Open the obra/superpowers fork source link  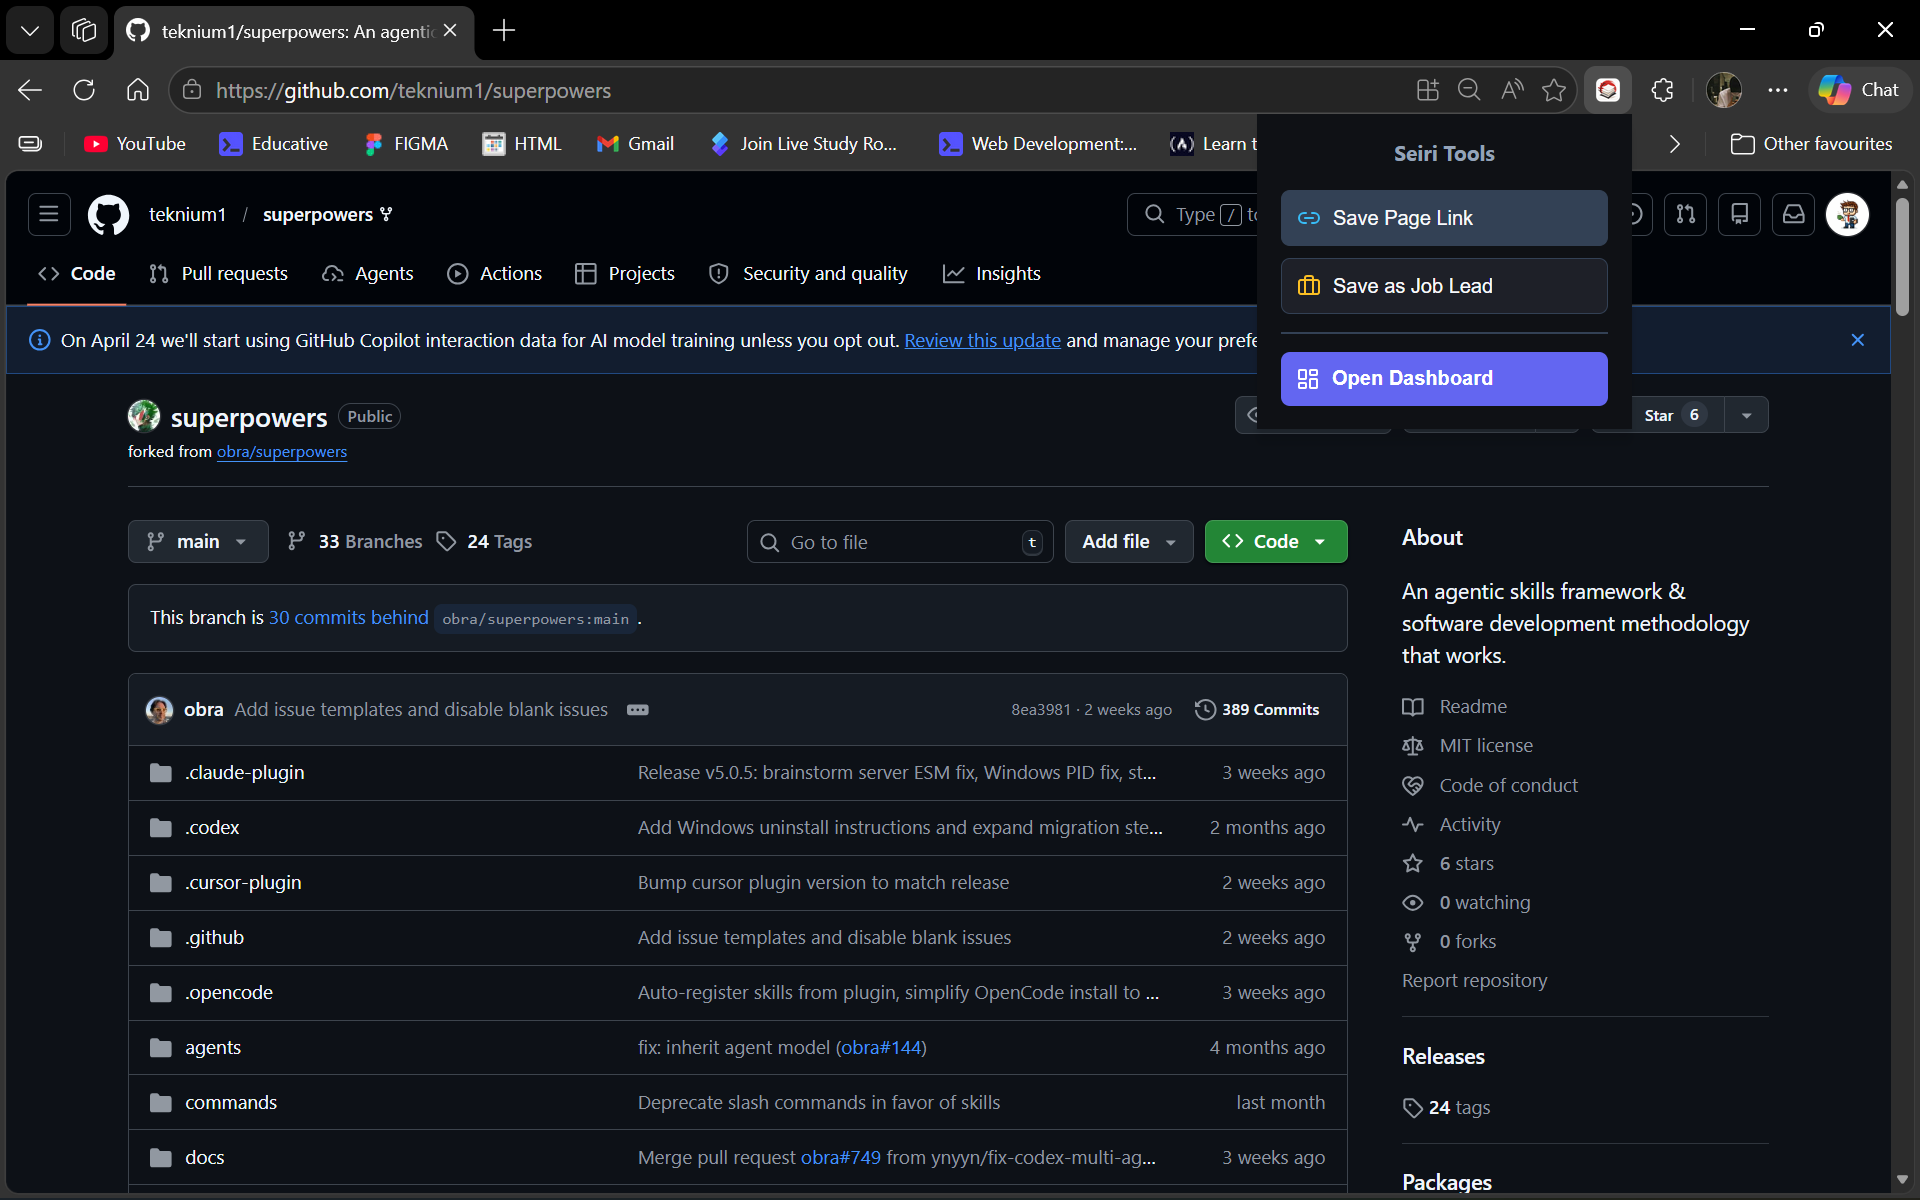point(282,452)
